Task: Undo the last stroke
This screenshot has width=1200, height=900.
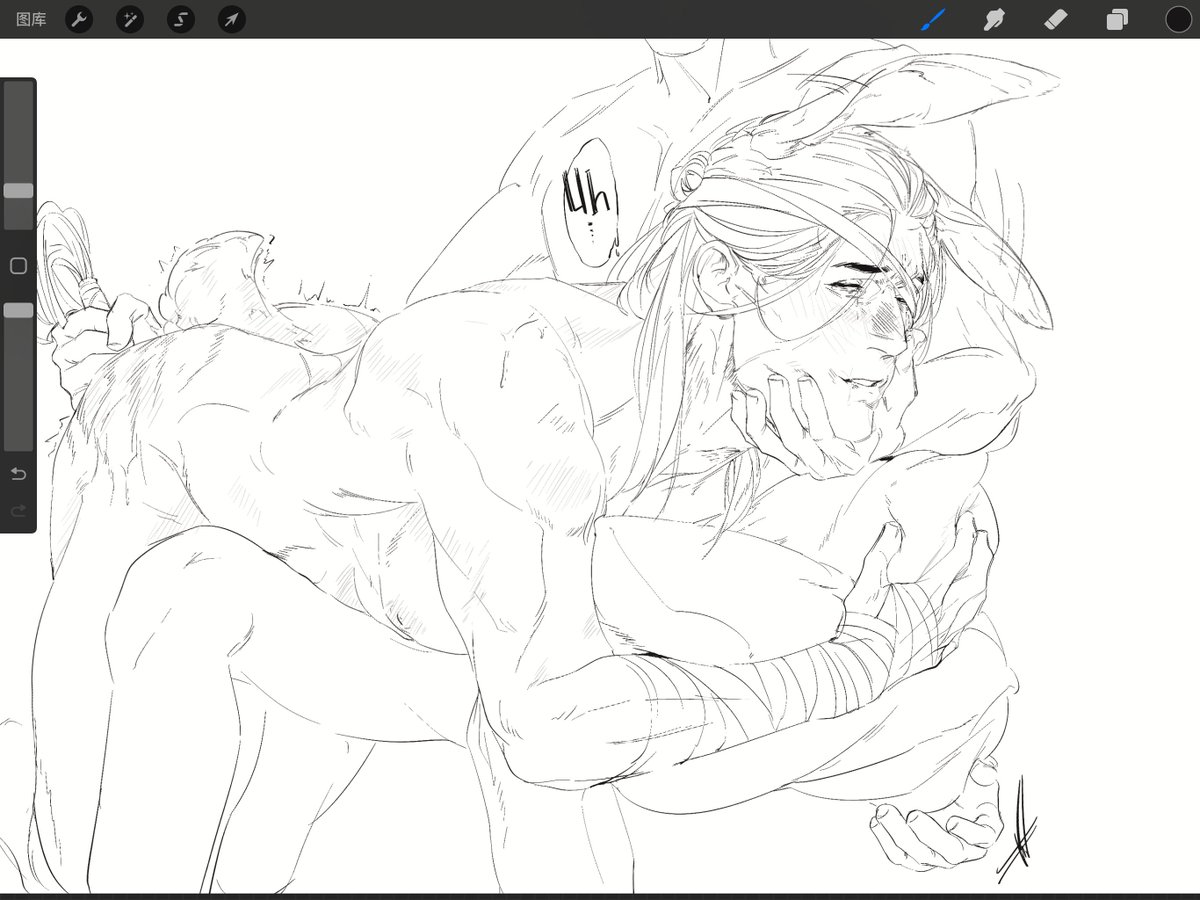Action: pyautogui.click(x=18, y=474)
